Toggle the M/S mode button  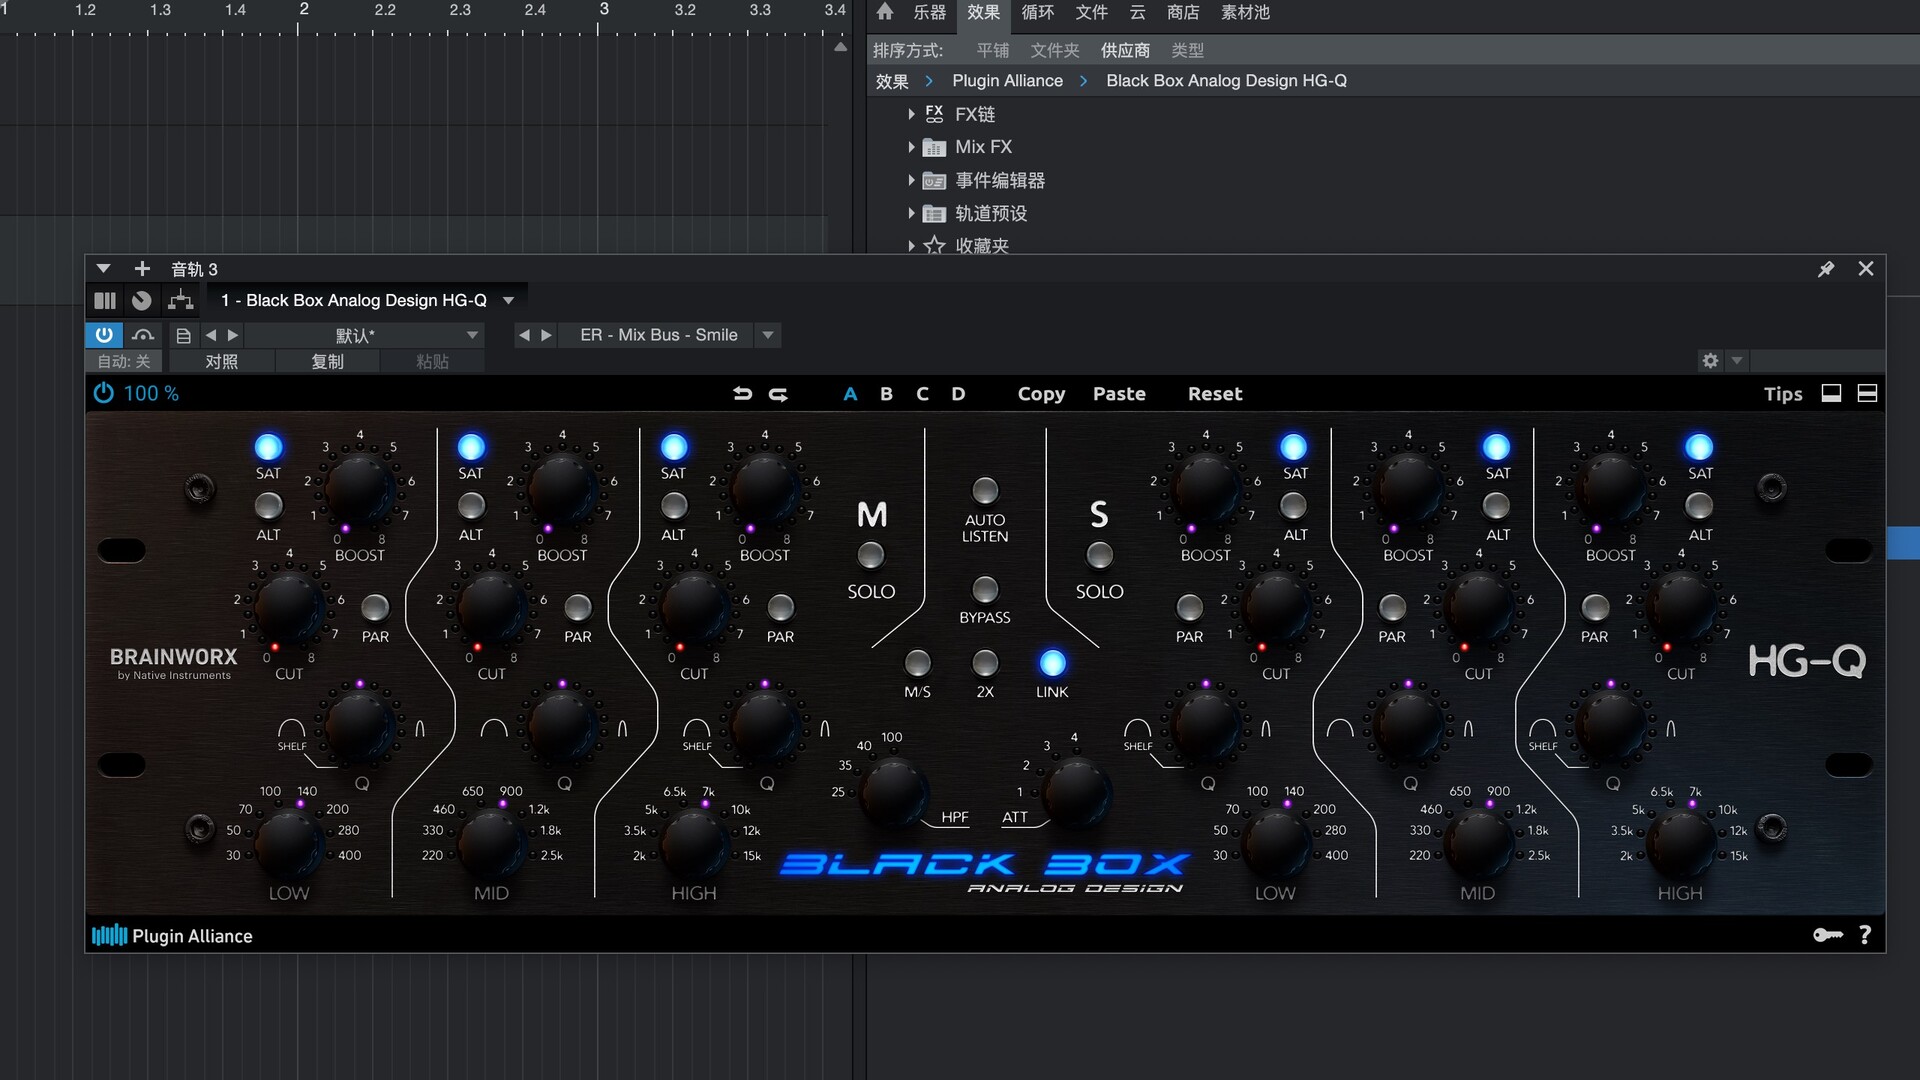coord(917,662)
